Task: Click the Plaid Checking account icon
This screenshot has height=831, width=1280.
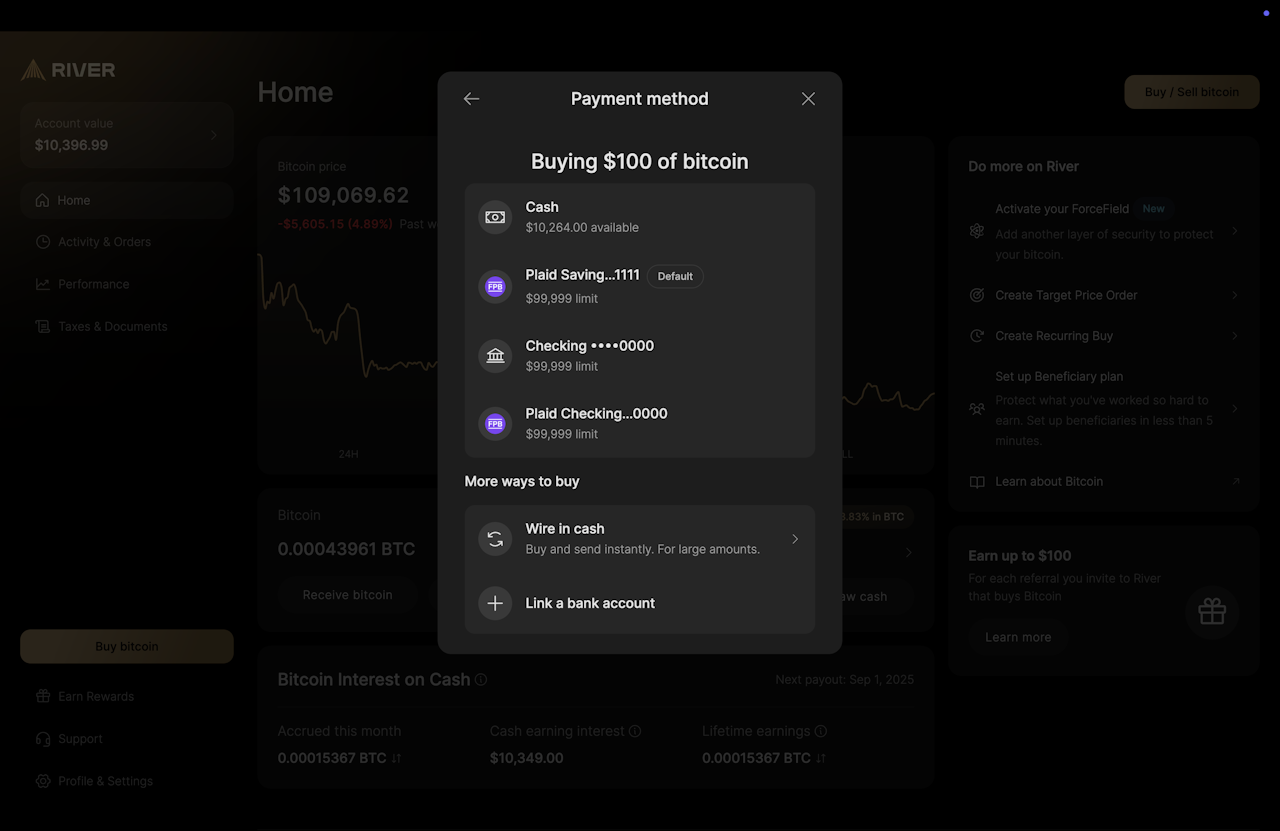Action: click(495, 424)
